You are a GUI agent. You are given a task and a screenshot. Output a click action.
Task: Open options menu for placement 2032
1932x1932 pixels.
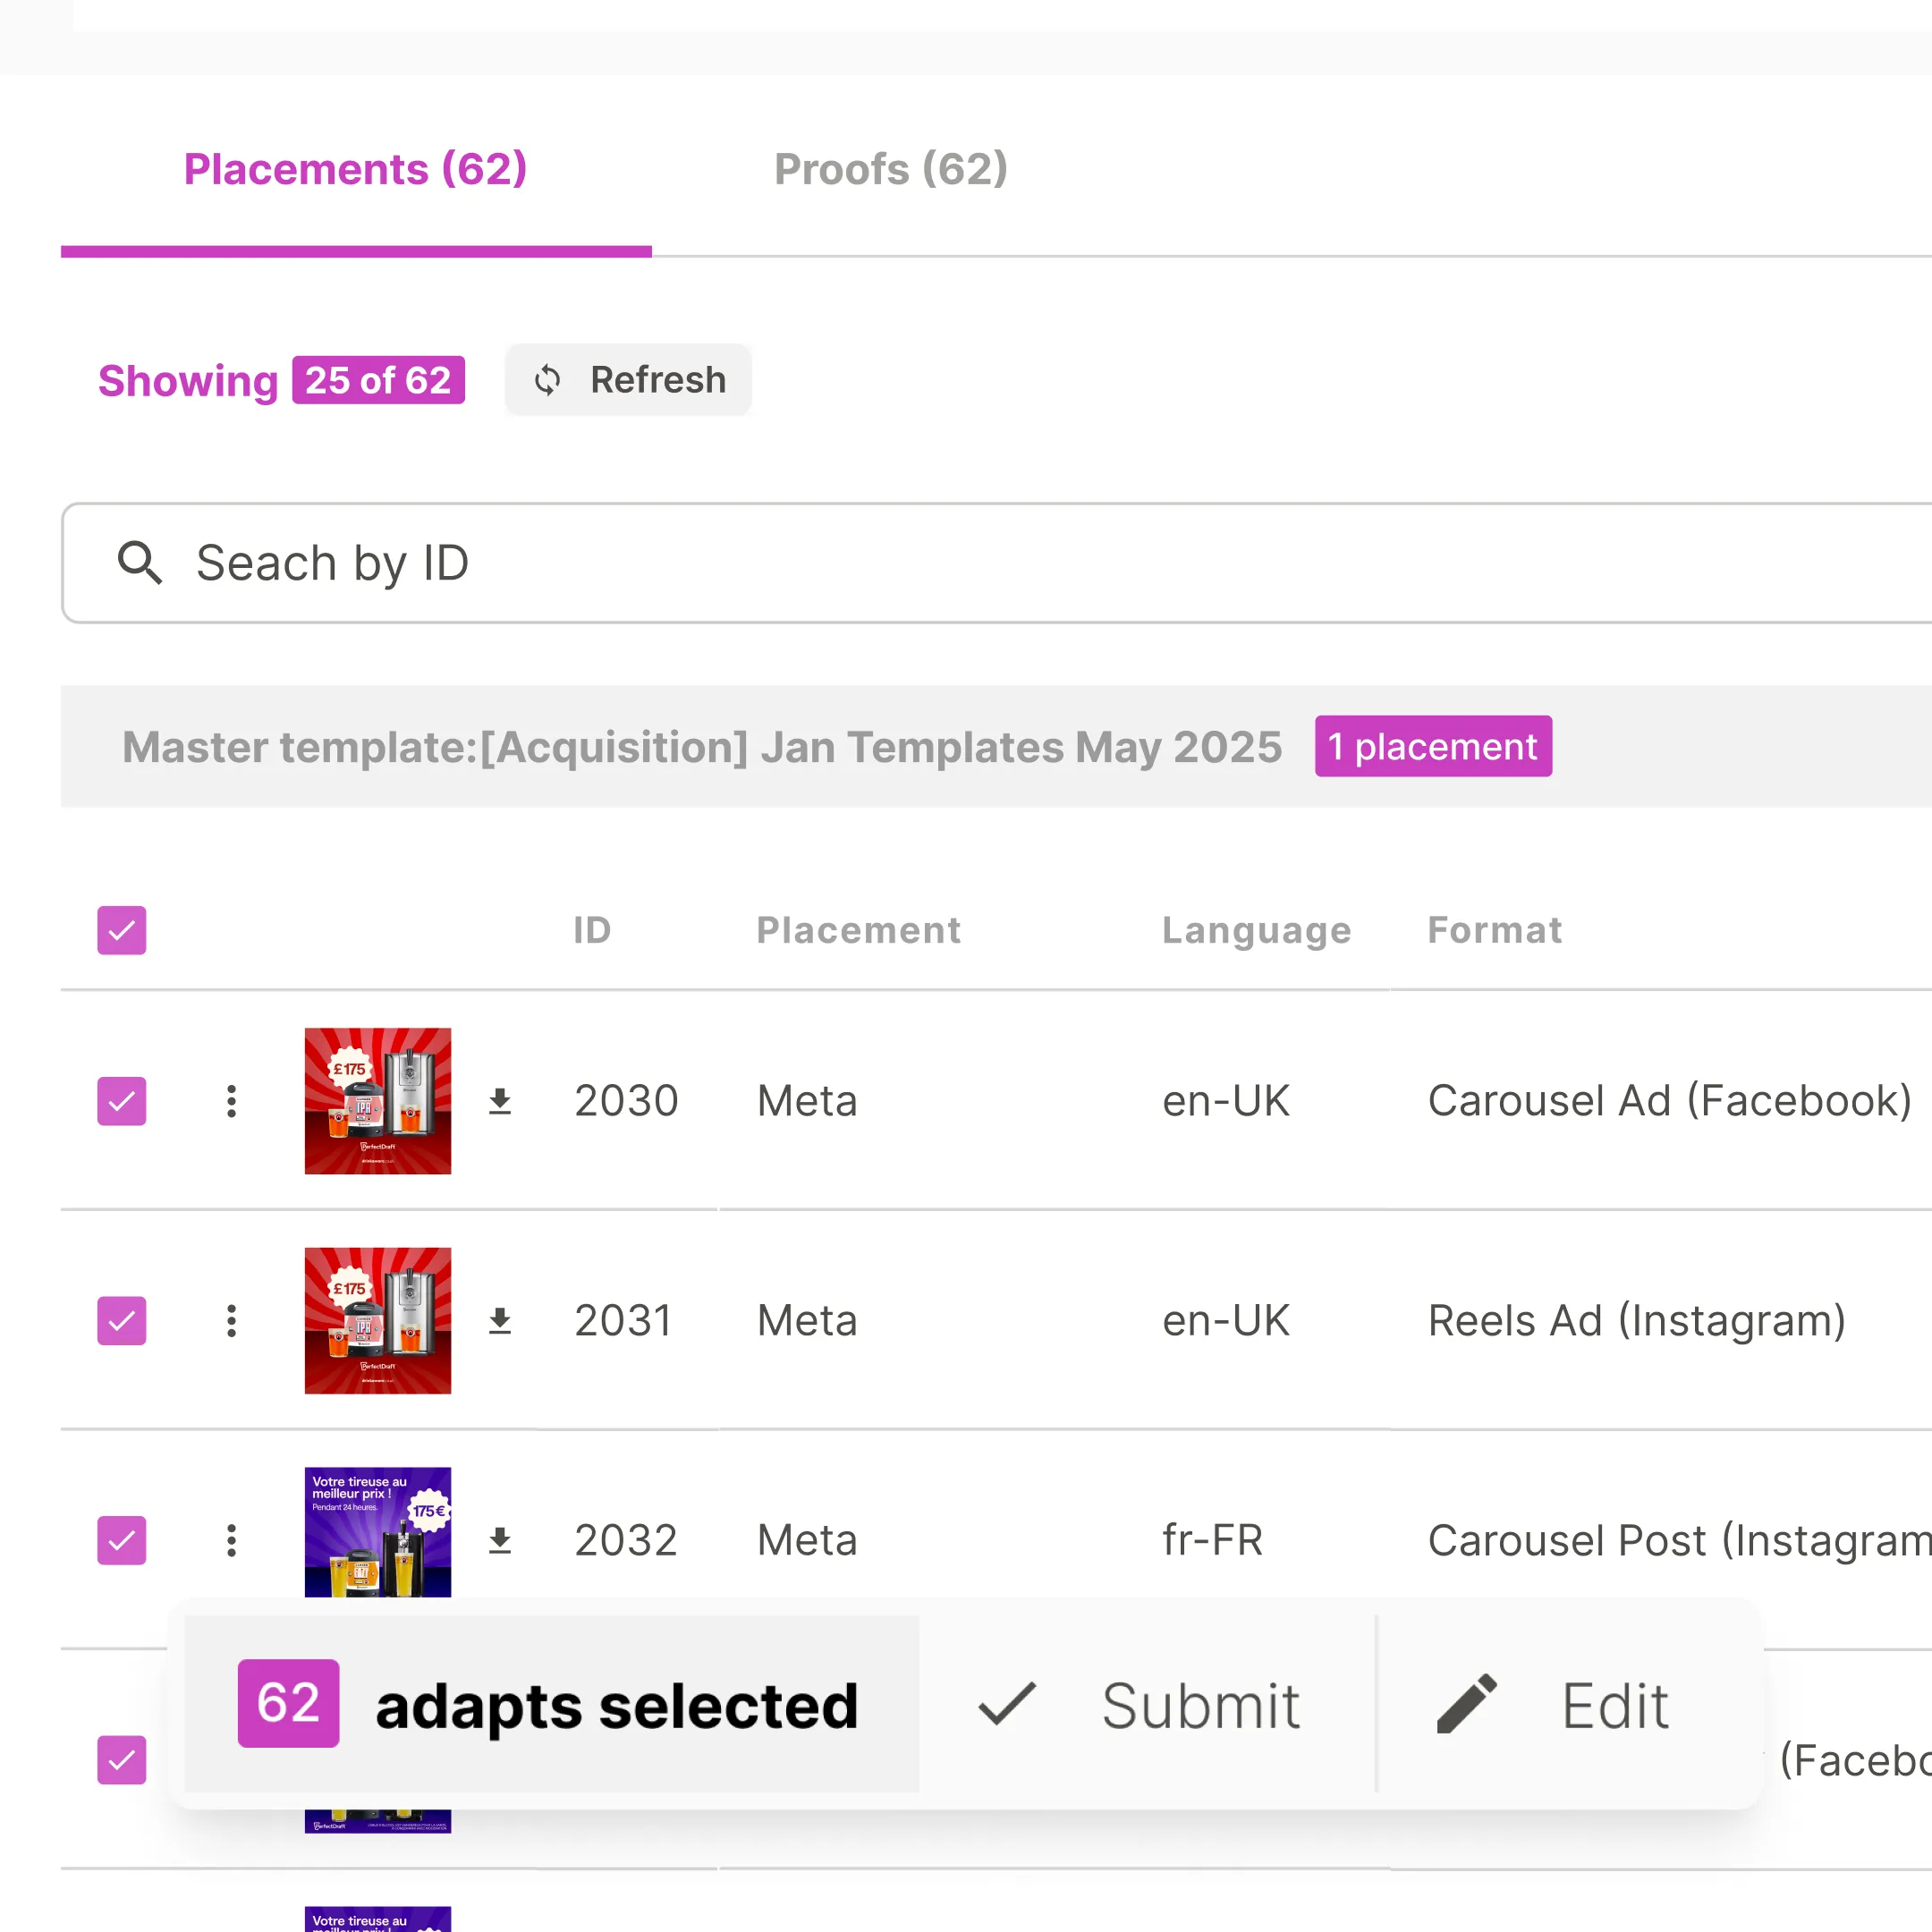click(x=231, y=1540)
